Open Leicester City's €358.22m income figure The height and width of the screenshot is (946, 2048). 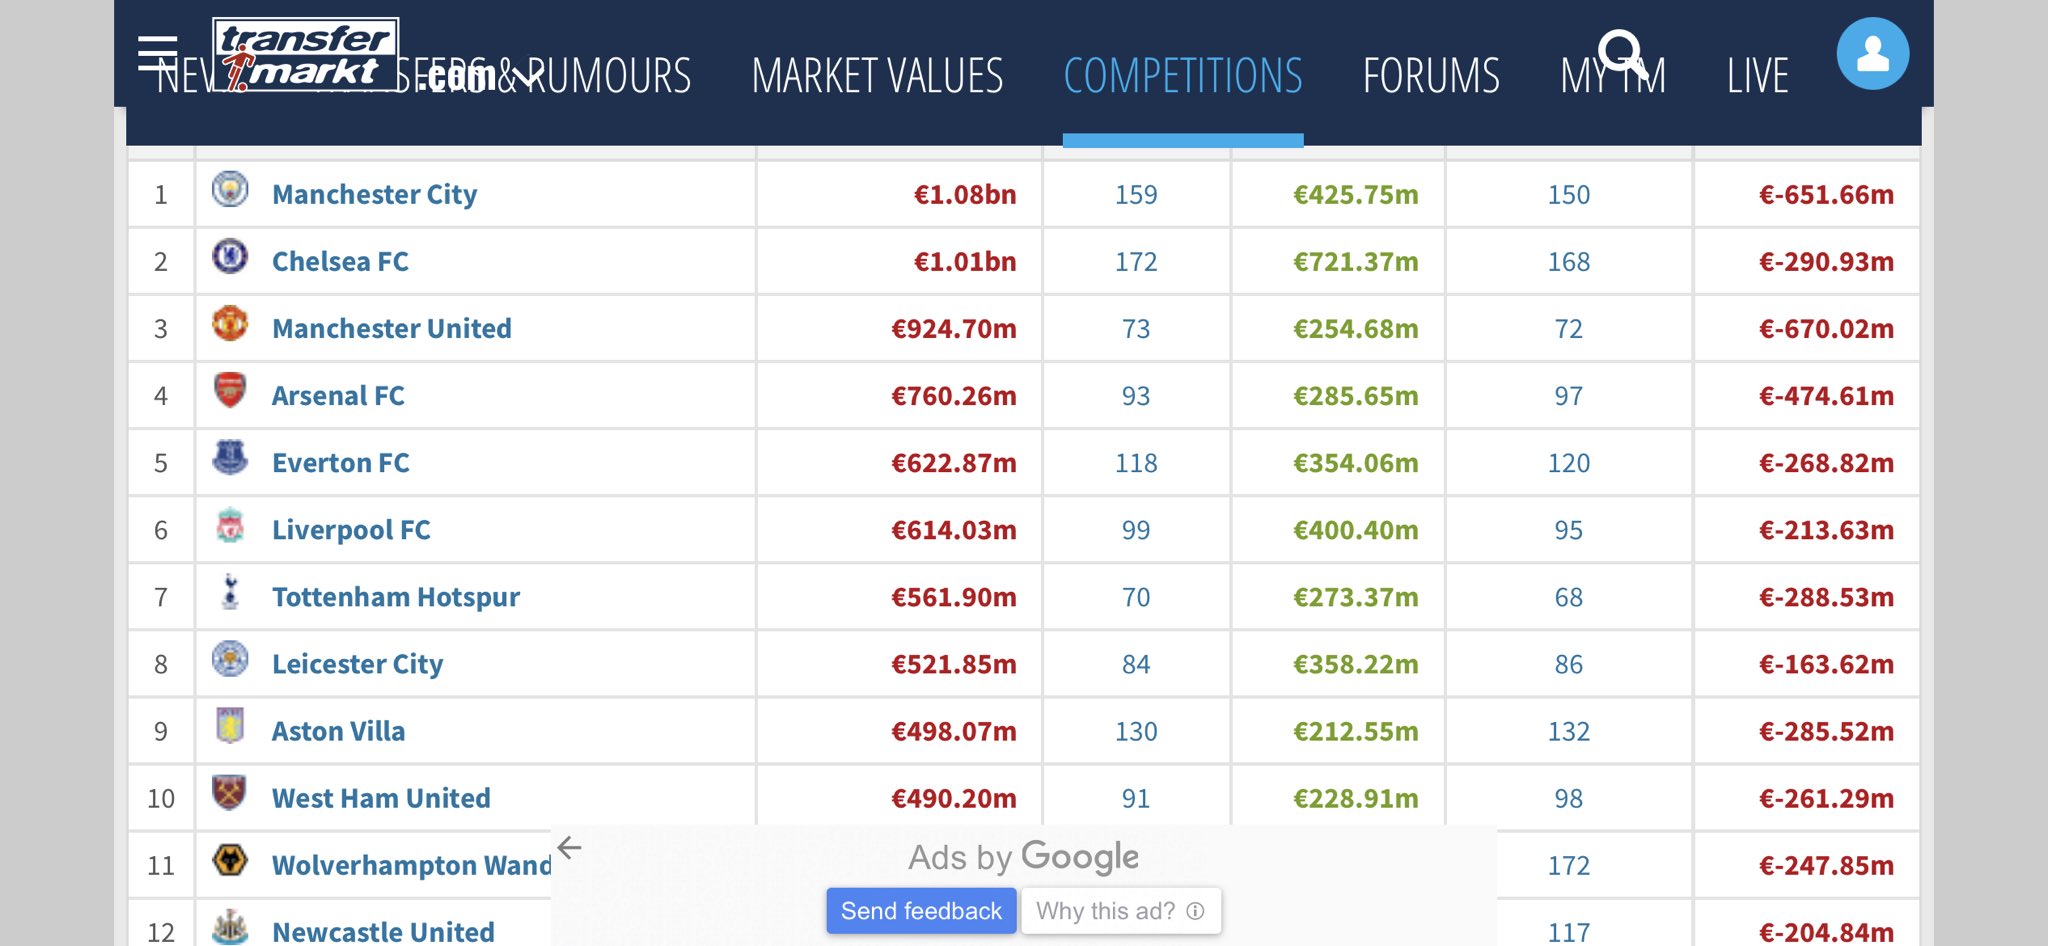[1355, 664]
